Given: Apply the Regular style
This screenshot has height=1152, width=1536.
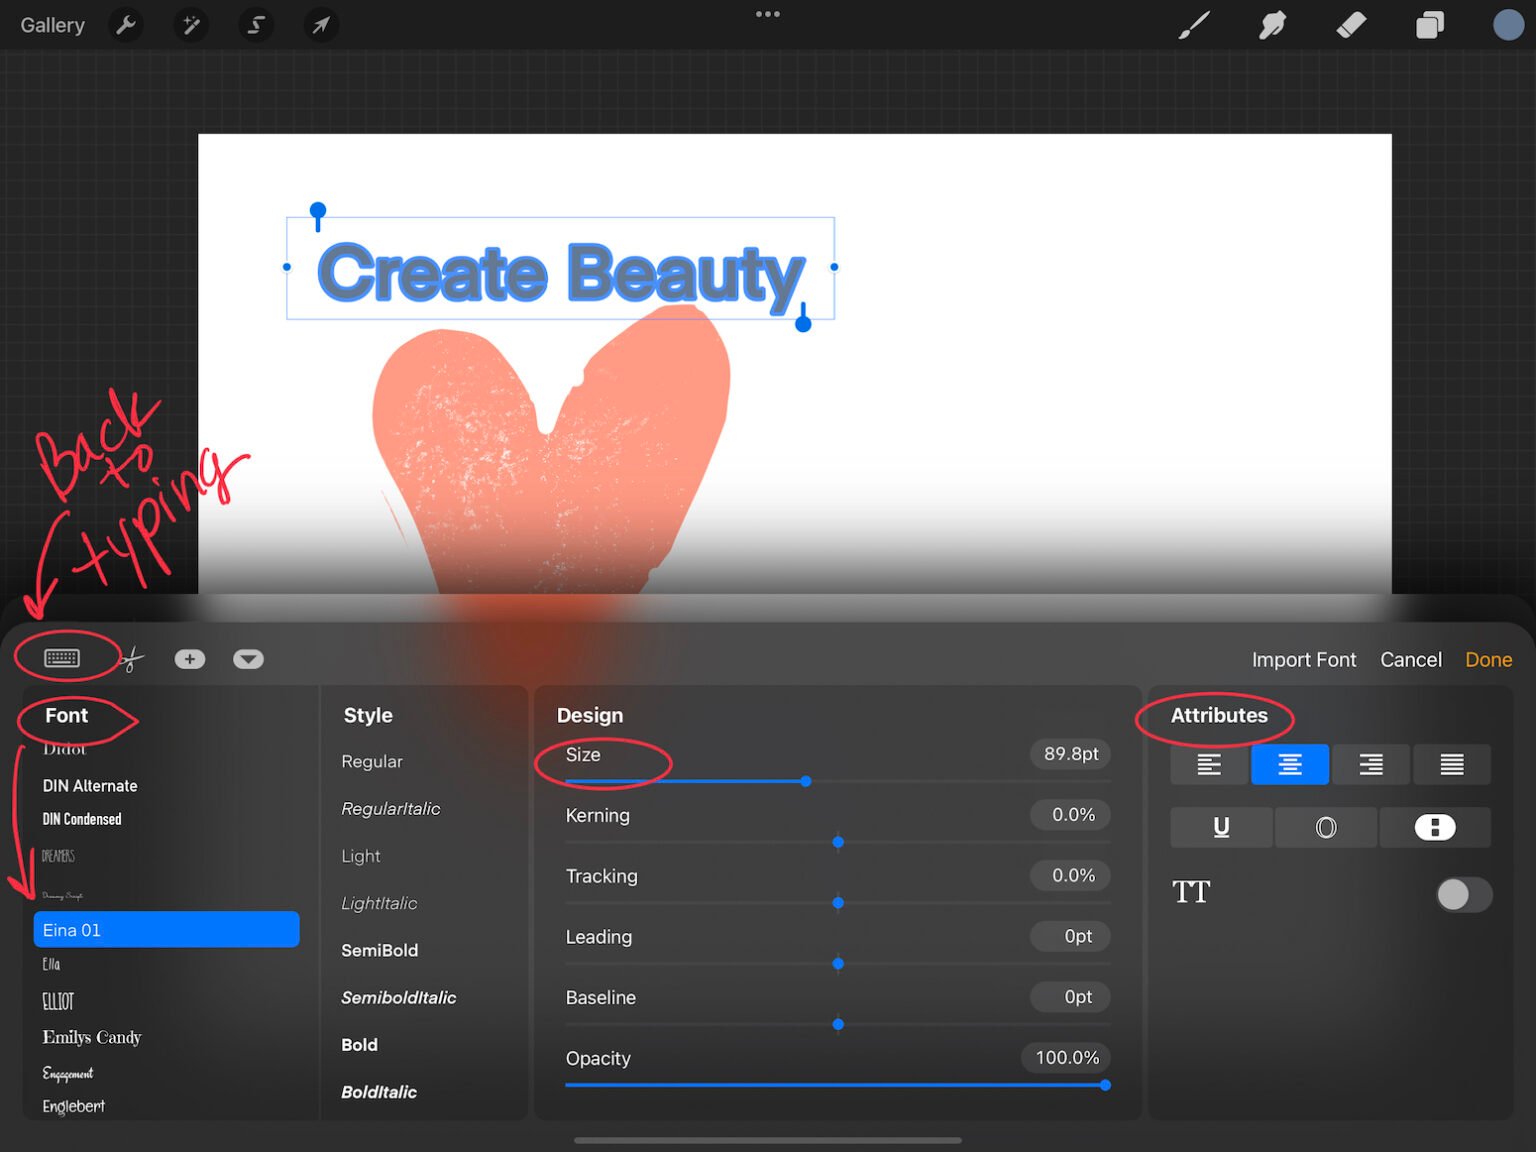Looking at the screenshot, I should tap(372, 762).
